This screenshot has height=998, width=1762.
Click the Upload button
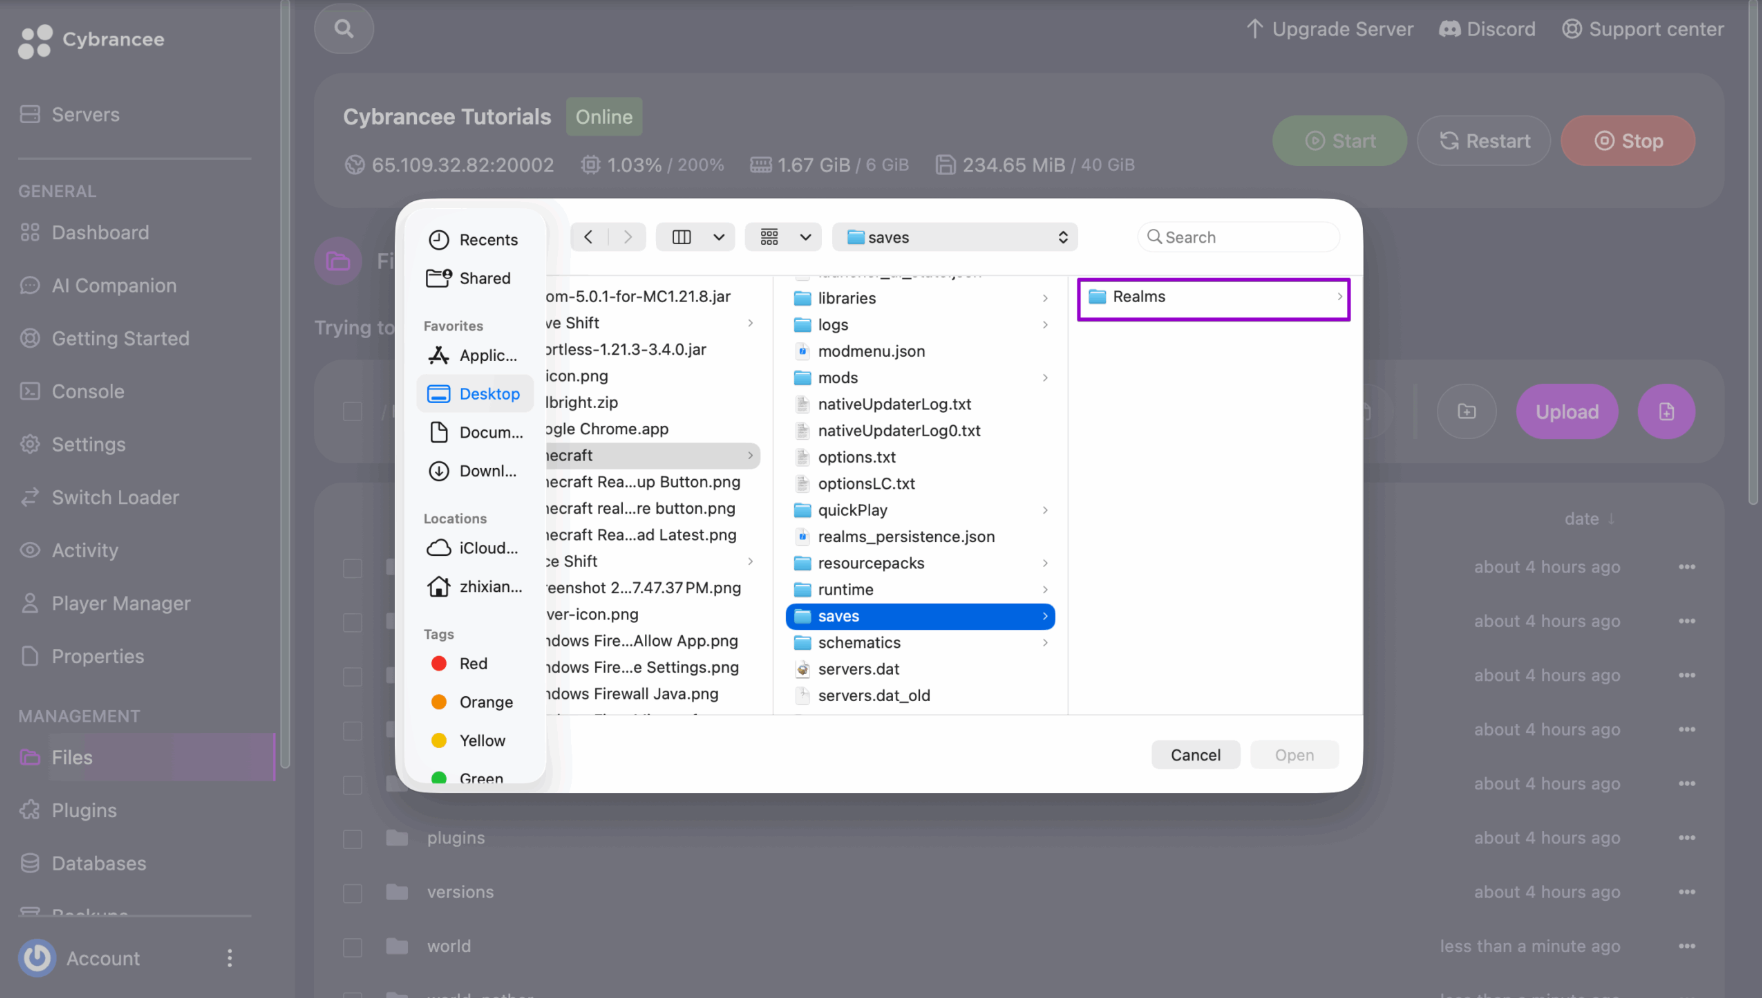tap(1567, 412)
